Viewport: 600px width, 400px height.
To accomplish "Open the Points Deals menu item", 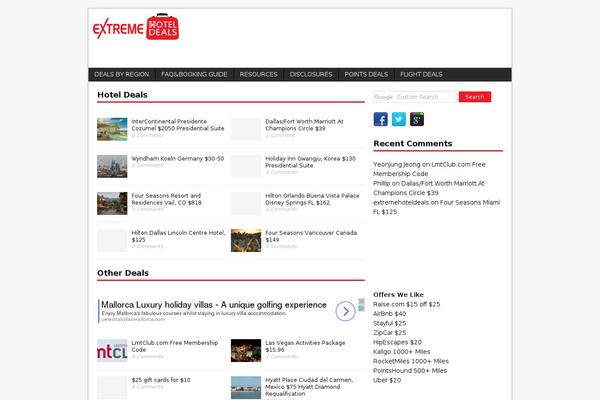I will coord(366,74).
